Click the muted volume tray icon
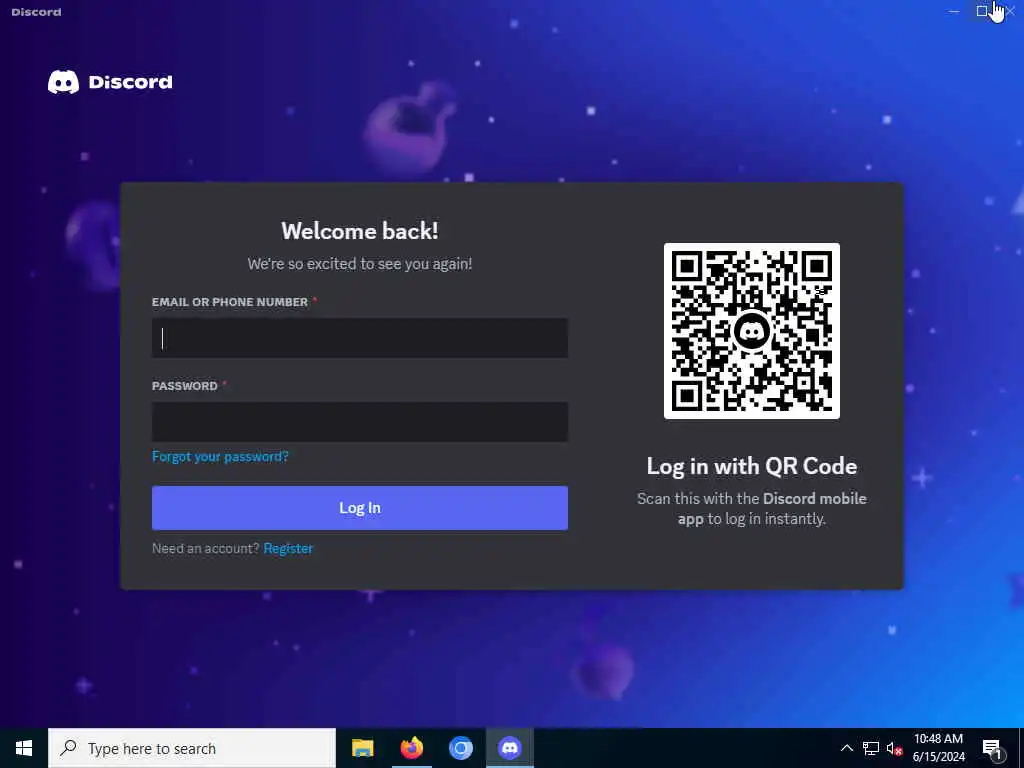The height and width of the screenshot is (768, 1024). (x=894, y=748)
